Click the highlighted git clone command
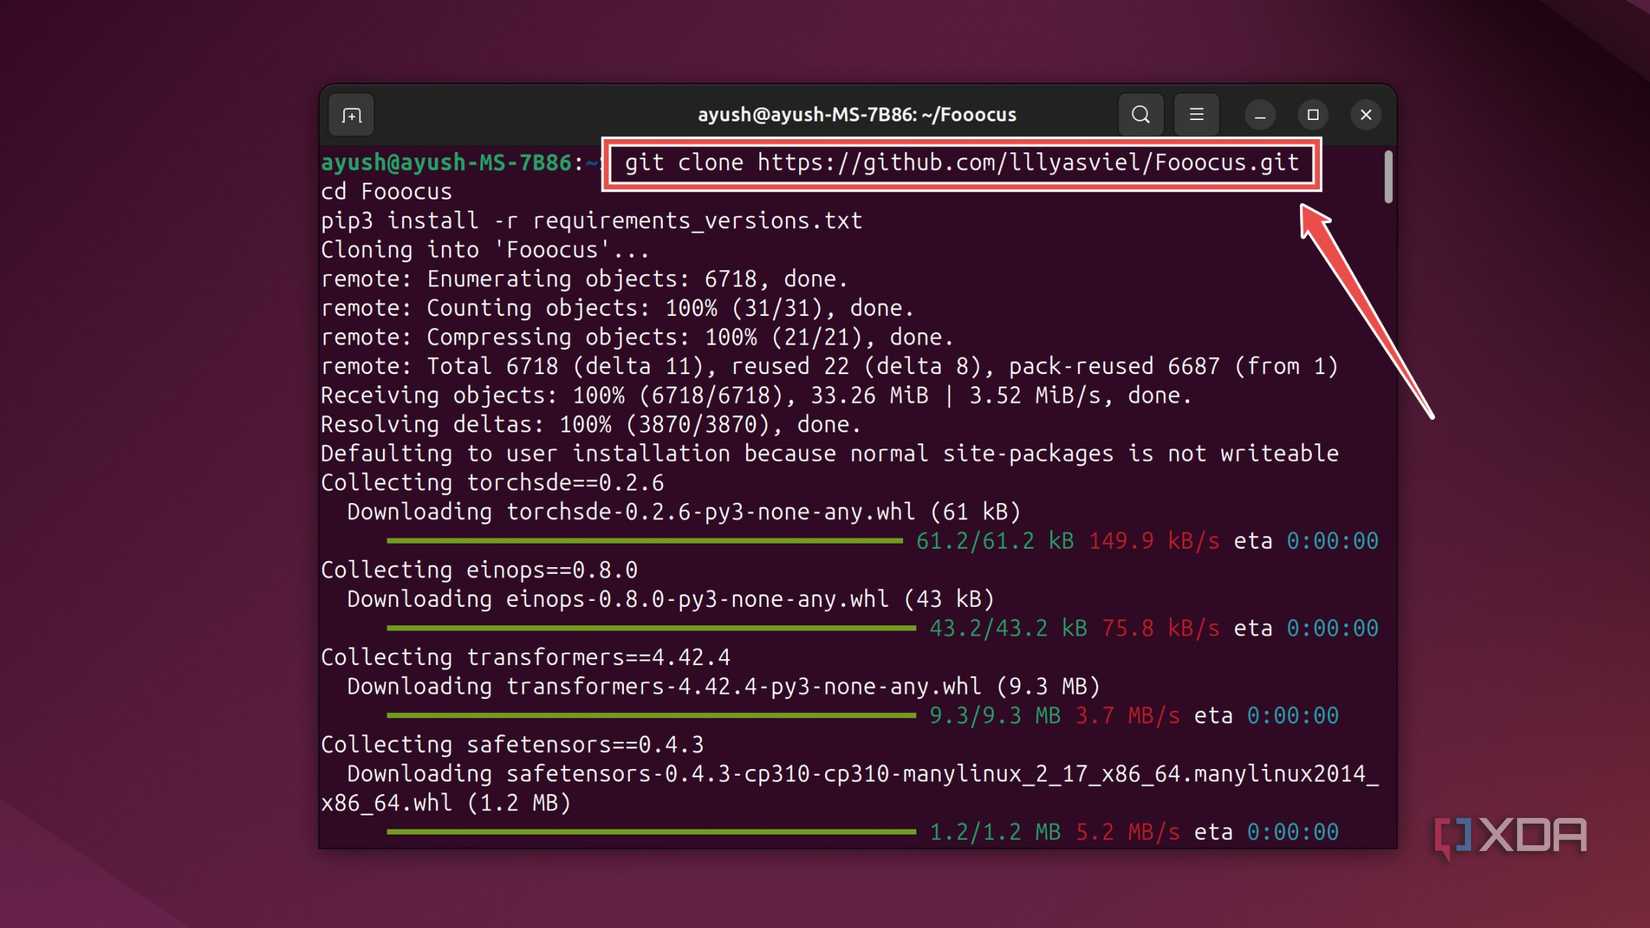This screenshot has width=1650, height=928. 960,163
